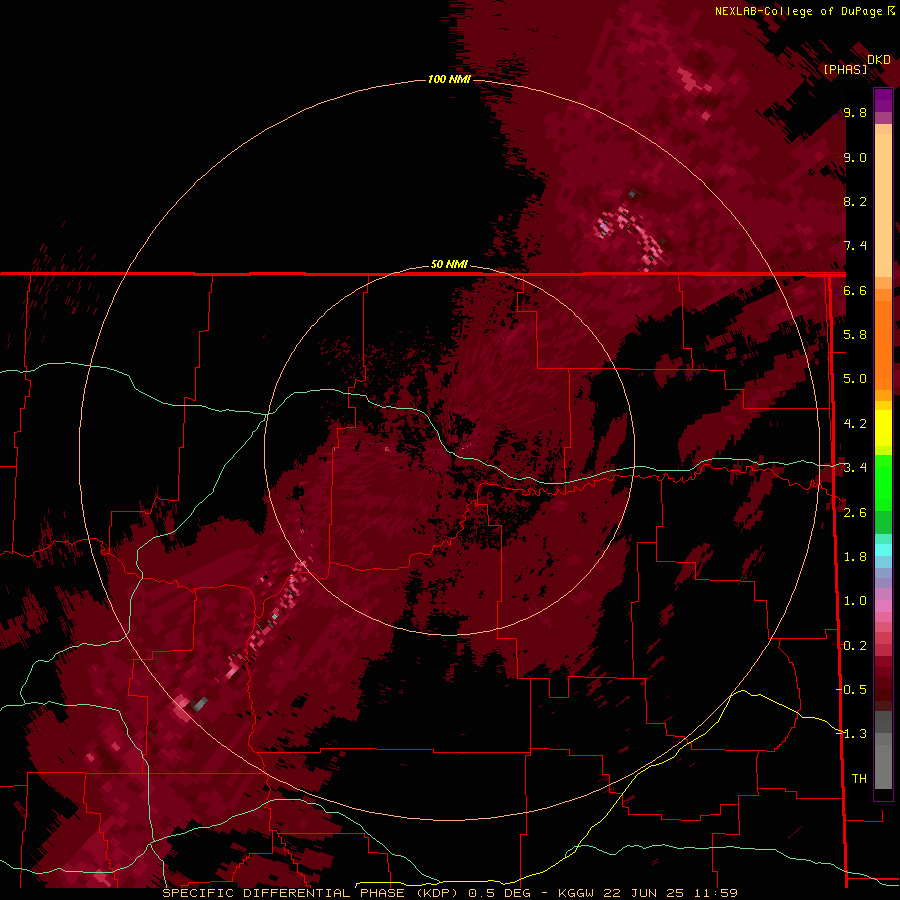
Task: Click the [PHAS] legend unit label
Action: pos(845,69)
